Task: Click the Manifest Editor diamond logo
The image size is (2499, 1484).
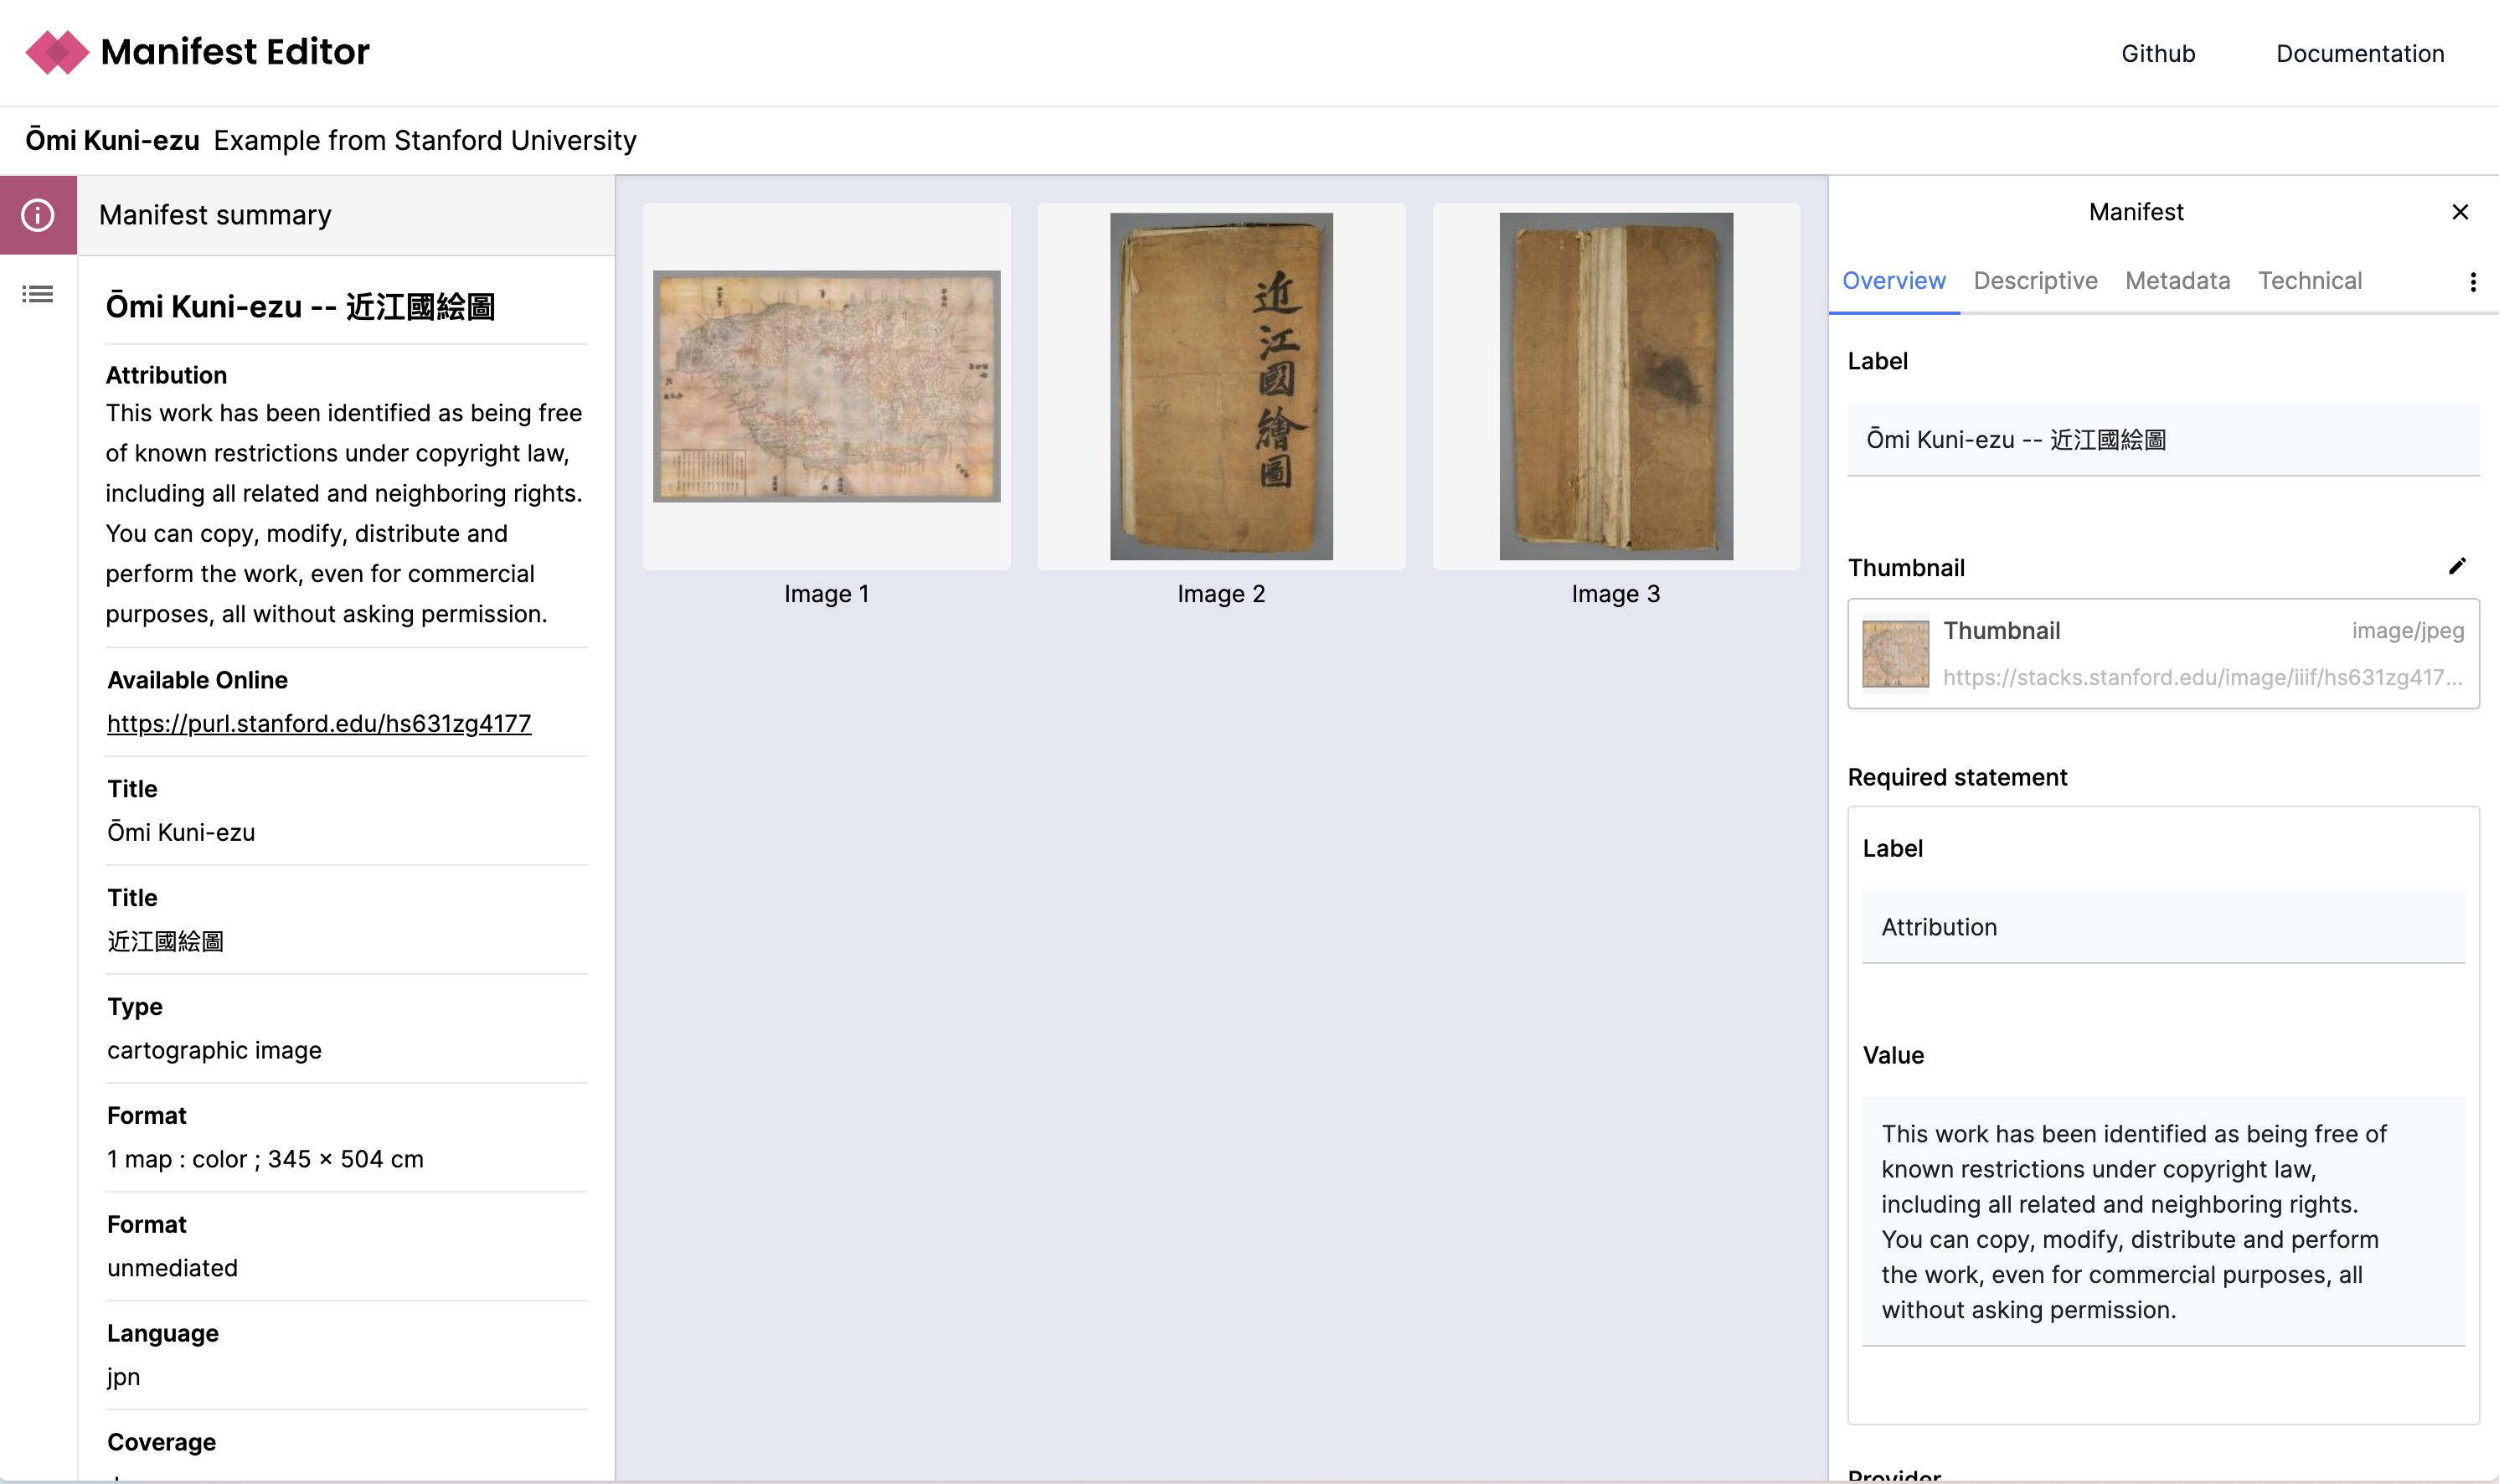Action: click(x=57, y=52)
